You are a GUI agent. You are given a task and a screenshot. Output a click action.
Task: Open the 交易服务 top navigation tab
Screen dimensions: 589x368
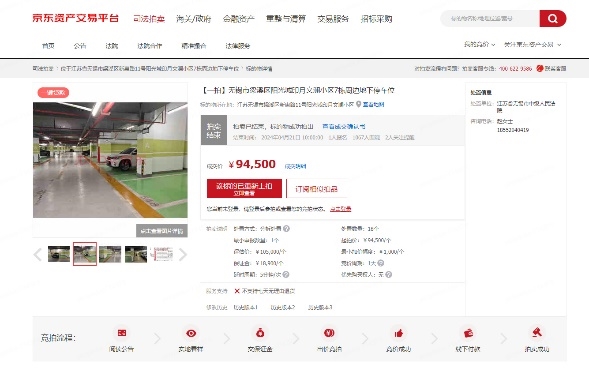333,19
